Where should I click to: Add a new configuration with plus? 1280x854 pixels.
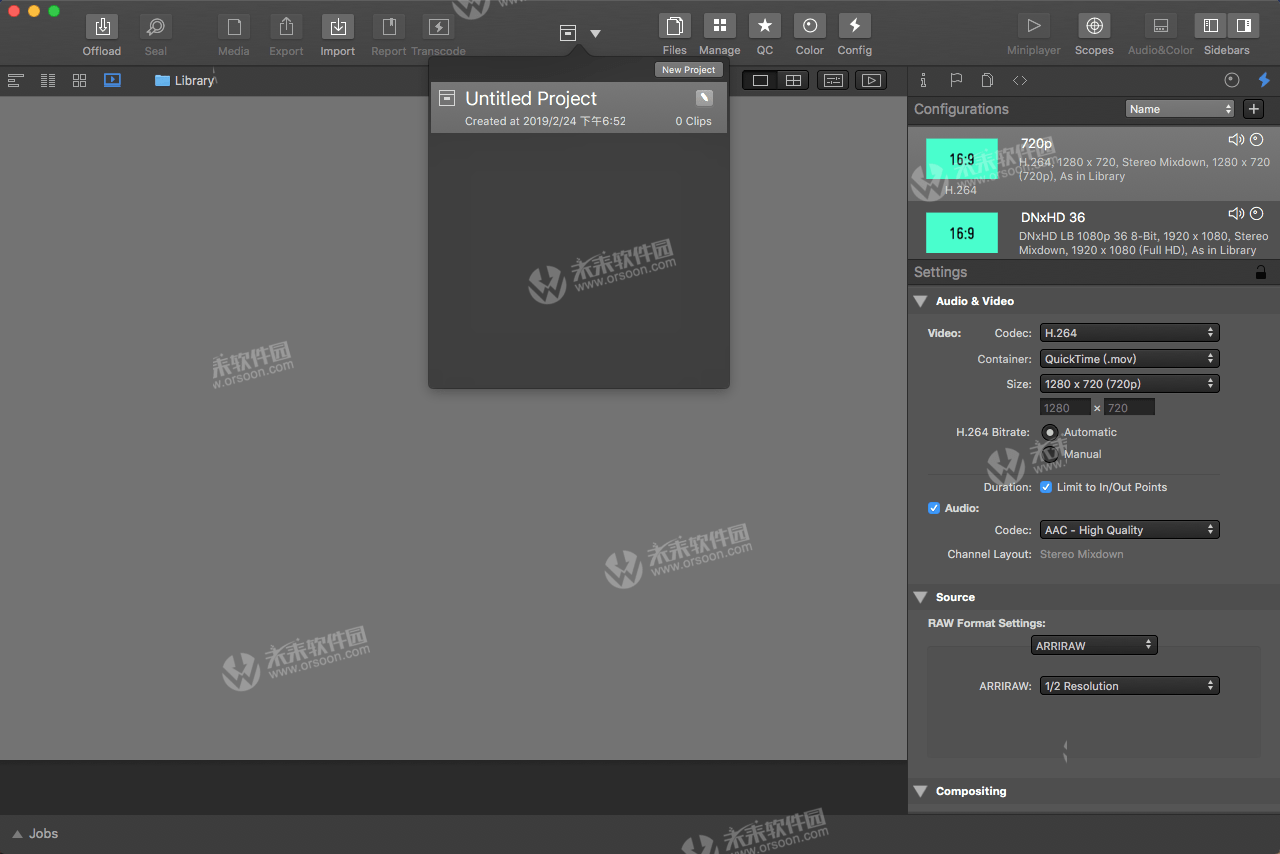coord(1253,109)
